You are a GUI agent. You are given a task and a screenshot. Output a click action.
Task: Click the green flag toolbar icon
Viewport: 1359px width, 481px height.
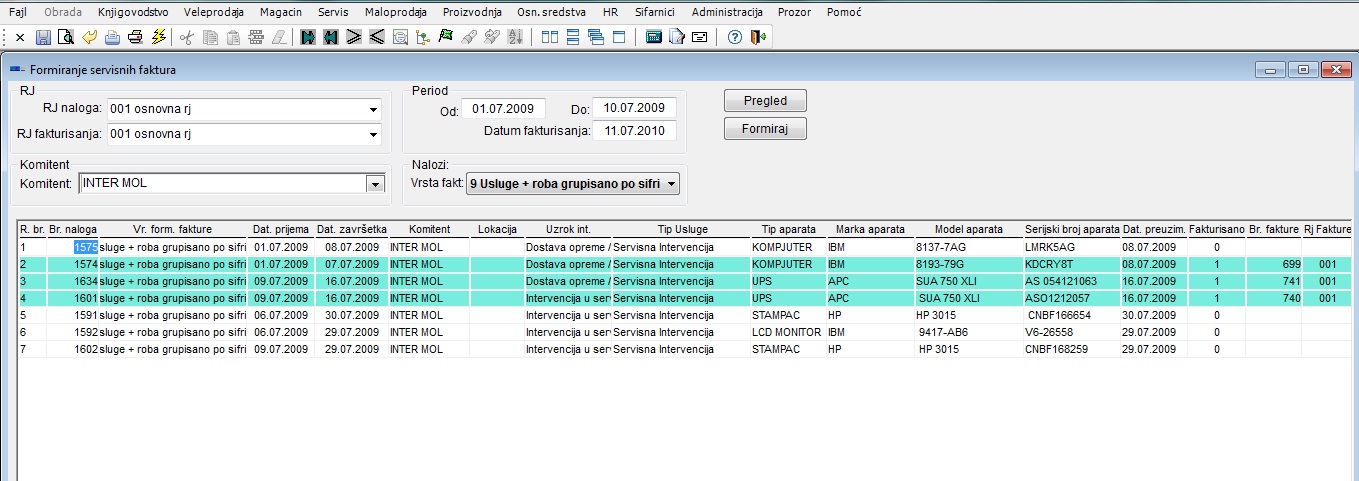(x=446, y=37)
